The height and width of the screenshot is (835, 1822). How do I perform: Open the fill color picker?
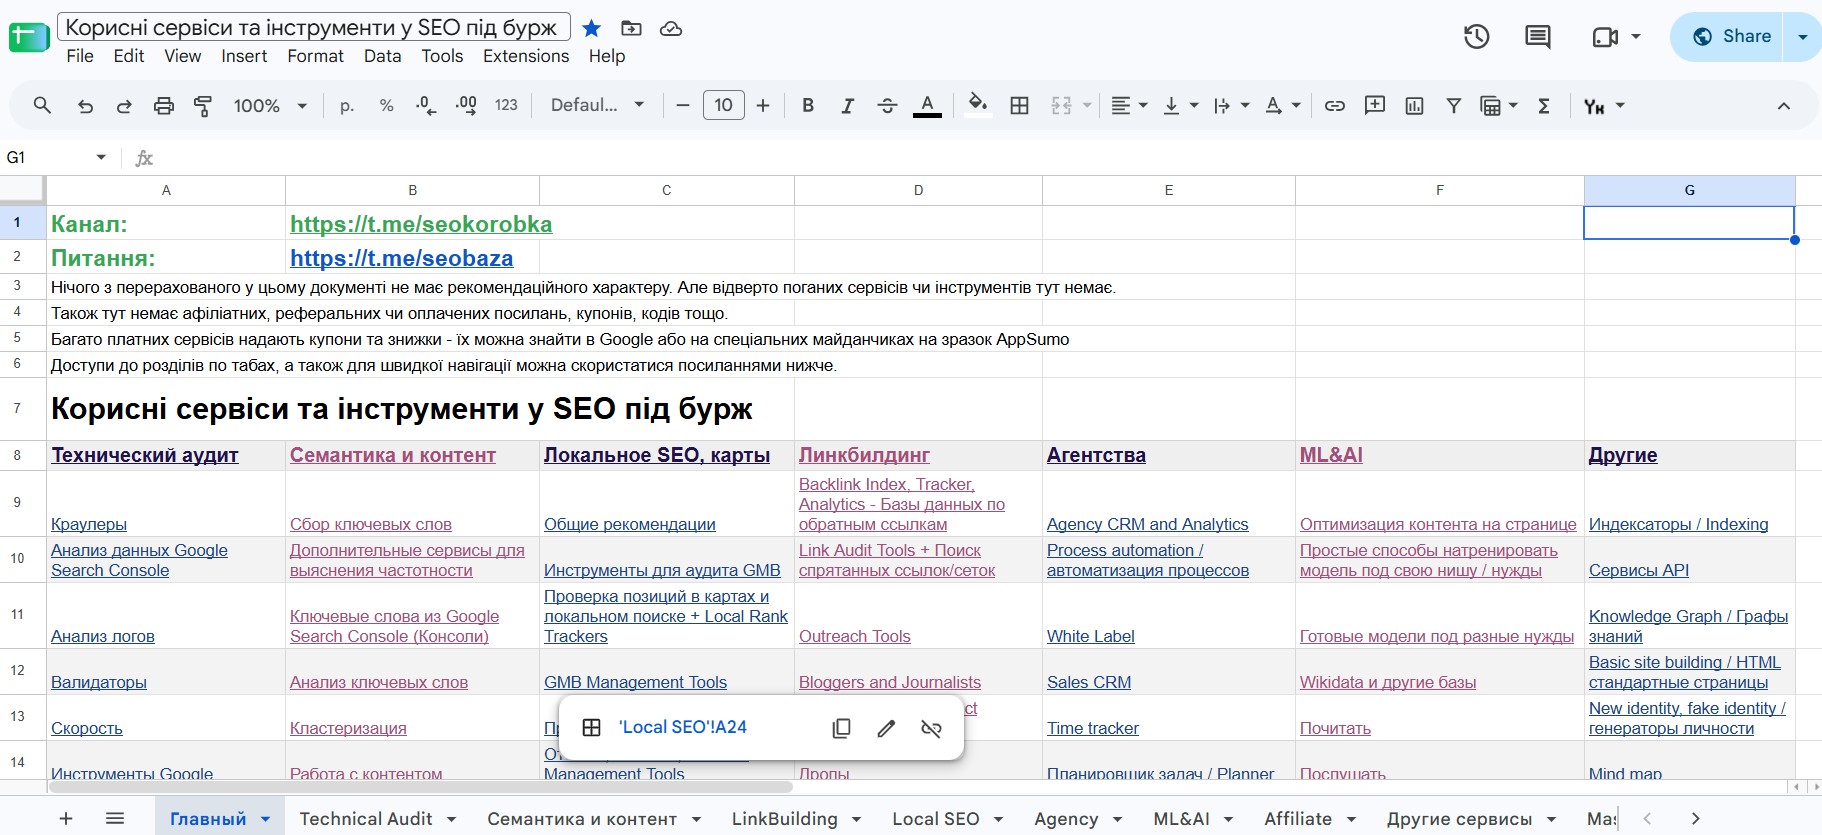coord(979,105)
